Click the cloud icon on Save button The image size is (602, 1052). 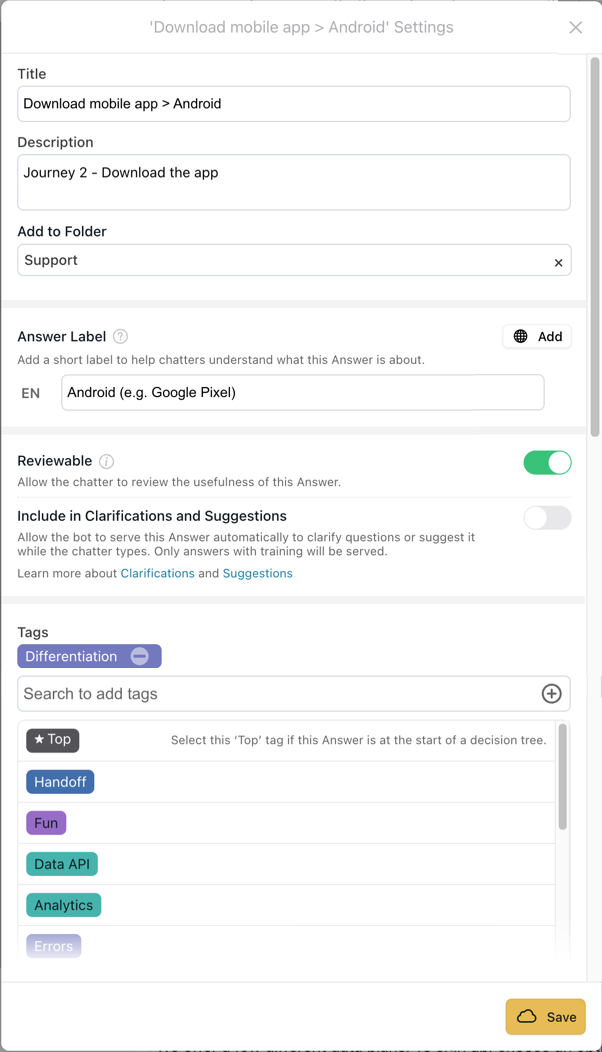(527, 1017)
